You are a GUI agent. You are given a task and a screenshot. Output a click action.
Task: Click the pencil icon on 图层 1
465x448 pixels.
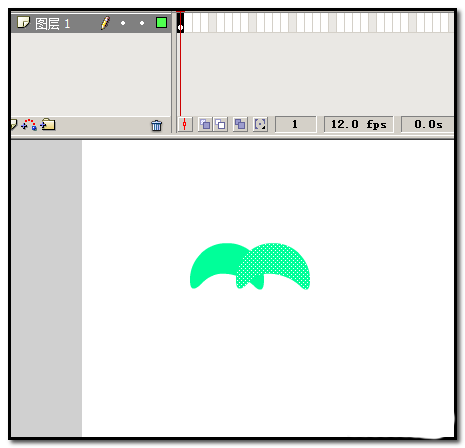[105, 23]
